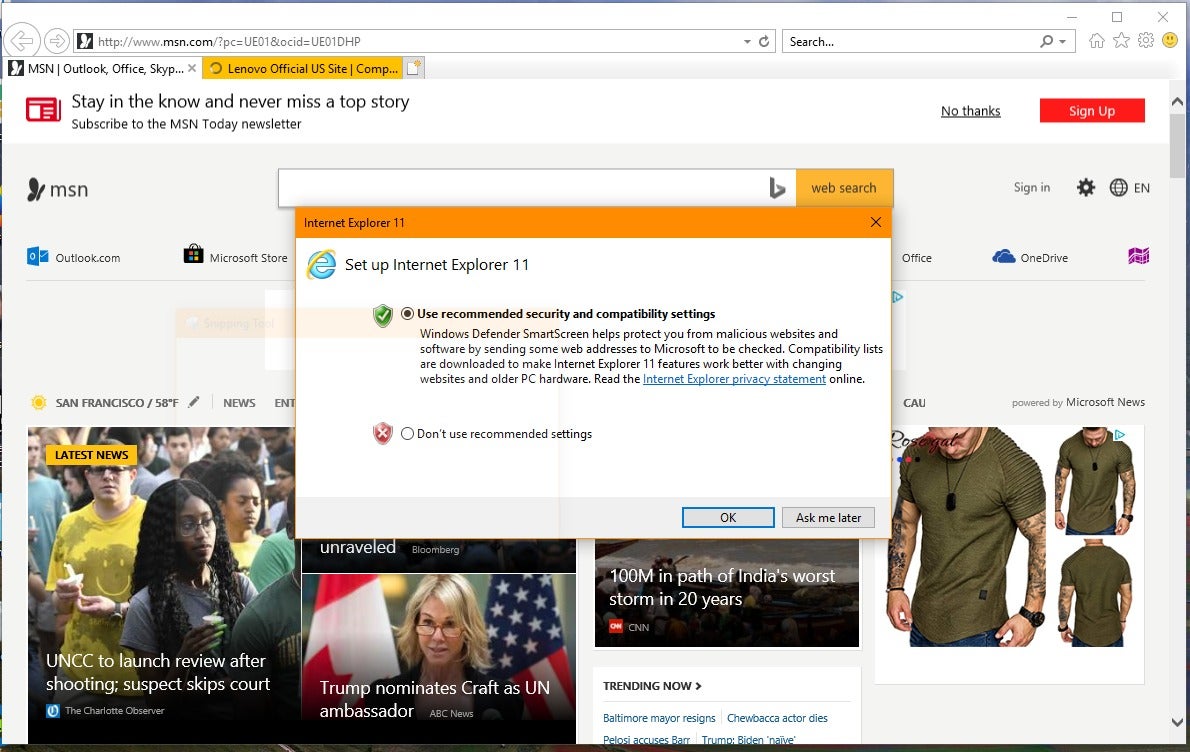Open the browser Home icon
The image size is (1190, 752).
(x=1096, y=41)
